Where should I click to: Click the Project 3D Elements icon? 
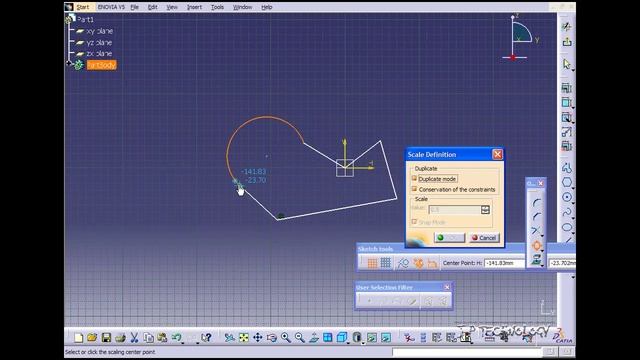coord(536,260)
